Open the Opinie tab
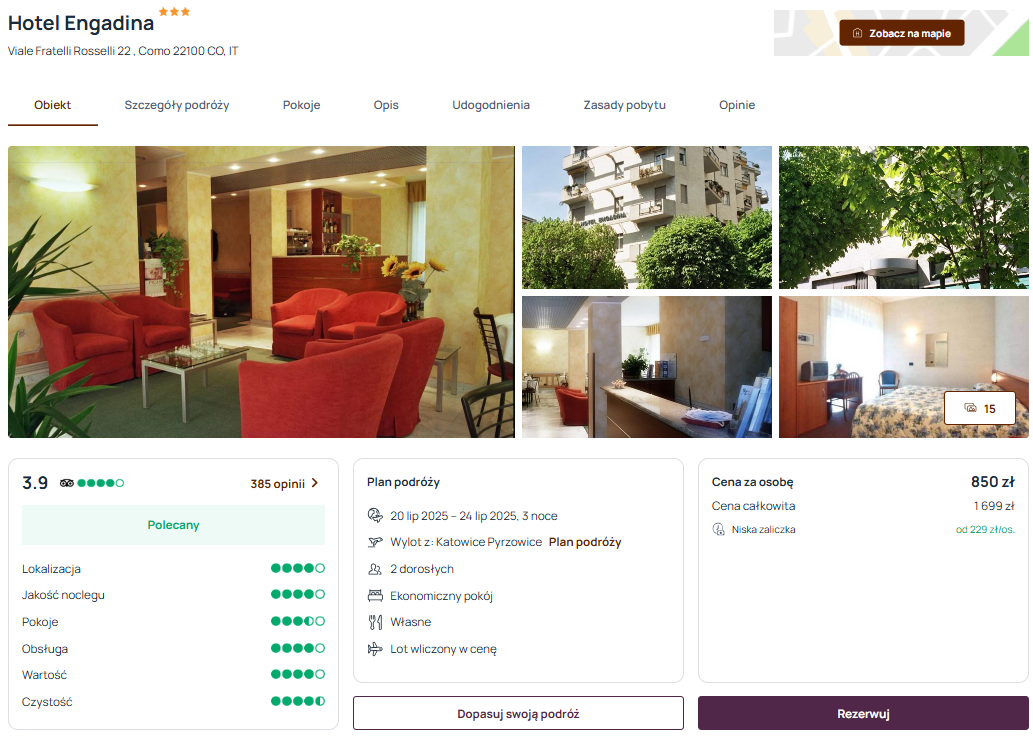The height and width of the screenshot is (737, 1033). click(737, 105)
